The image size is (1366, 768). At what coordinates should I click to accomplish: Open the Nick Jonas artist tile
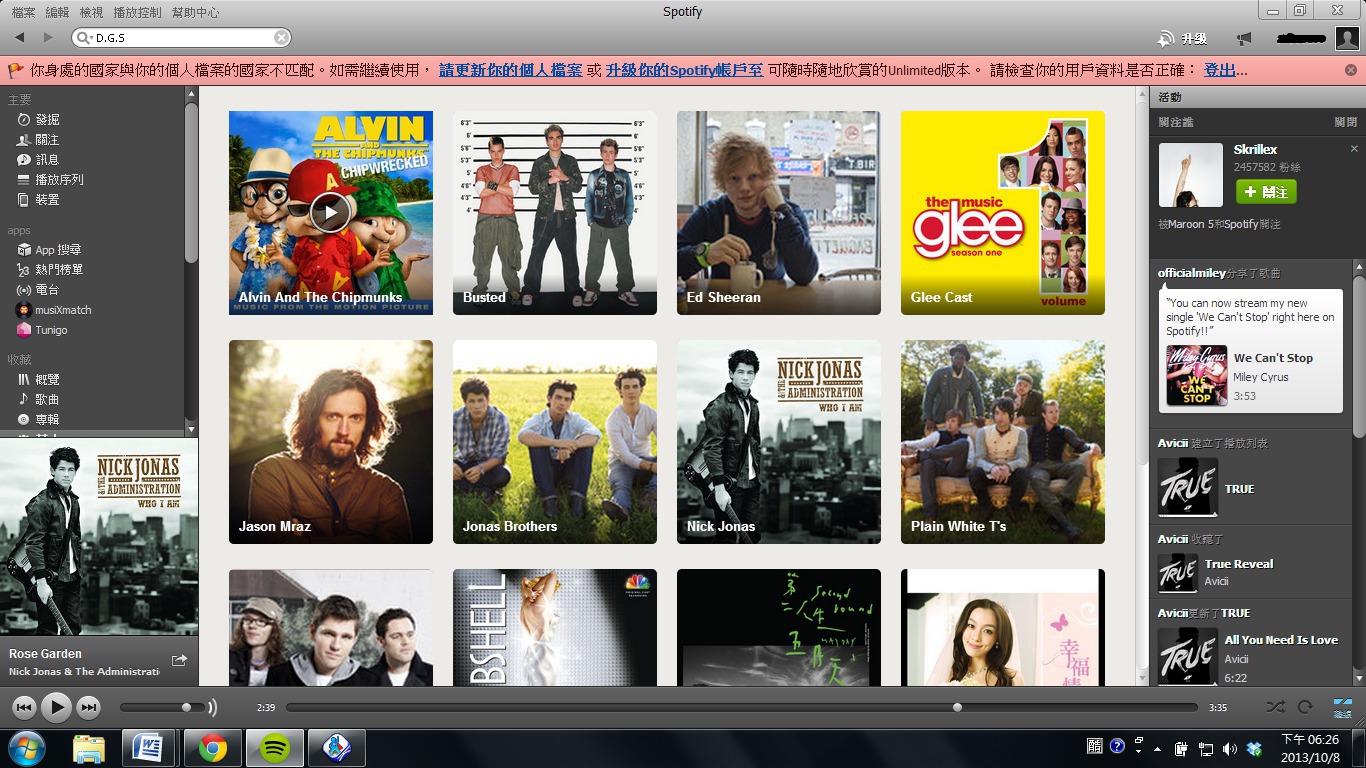[x=779, y=442]
